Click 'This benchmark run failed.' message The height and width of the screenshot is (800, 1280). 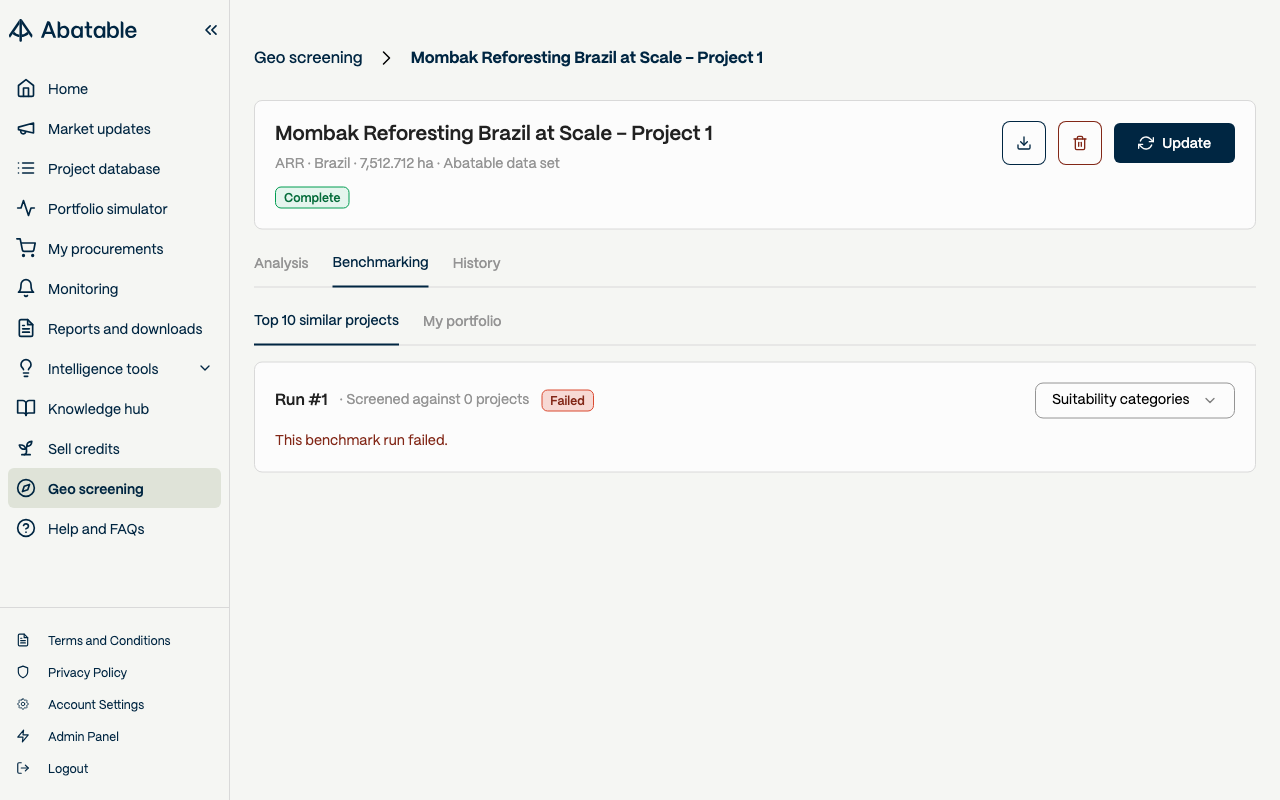361,440
